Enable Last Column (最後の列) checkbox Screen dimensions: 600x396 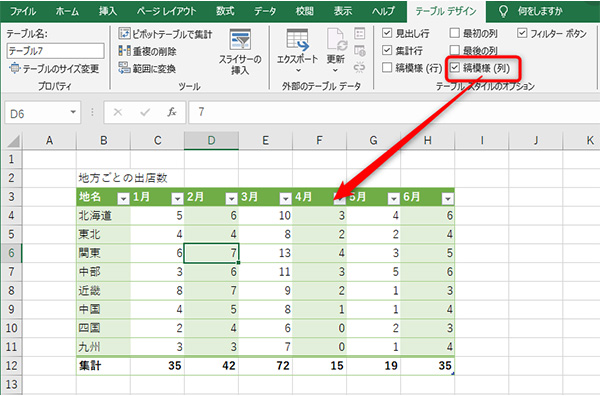454,50
